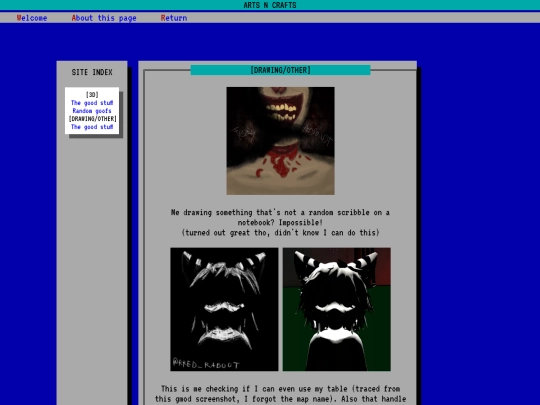
Task: Open the 'Random goofs' link
Action: coord(92,111)
